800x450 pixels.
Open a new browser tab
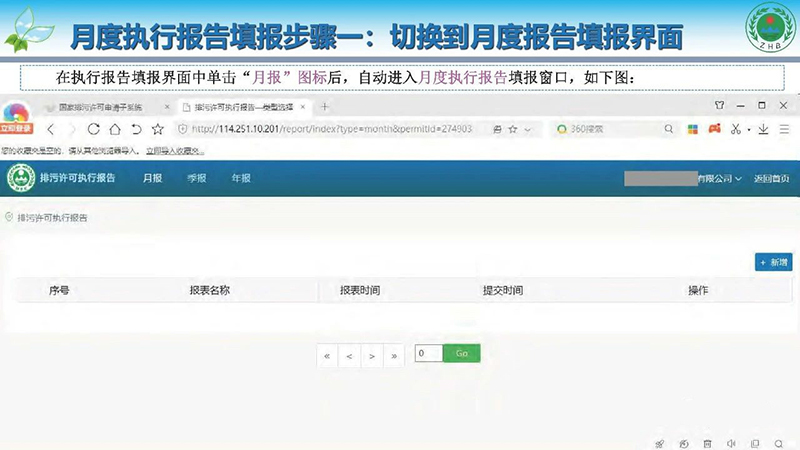[x=325, y=106]
